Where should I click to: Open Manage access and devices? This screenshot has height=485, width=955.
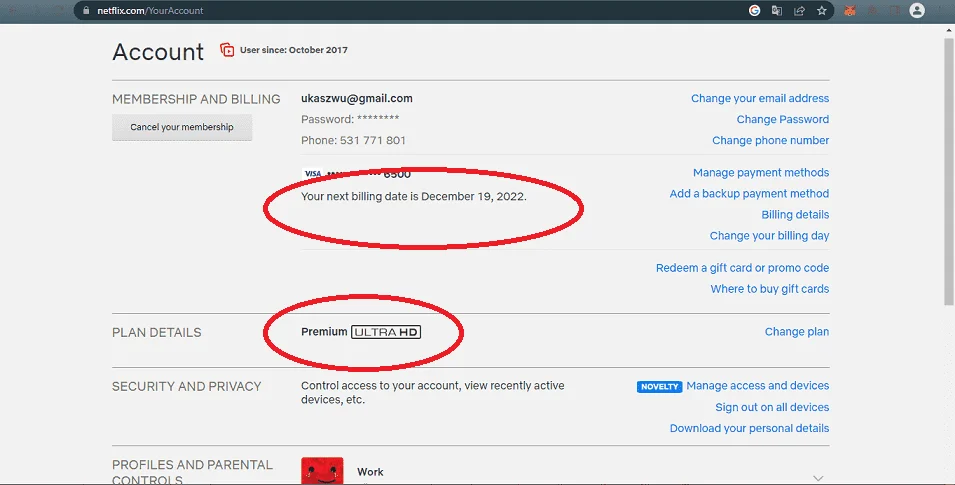point(757,386)
